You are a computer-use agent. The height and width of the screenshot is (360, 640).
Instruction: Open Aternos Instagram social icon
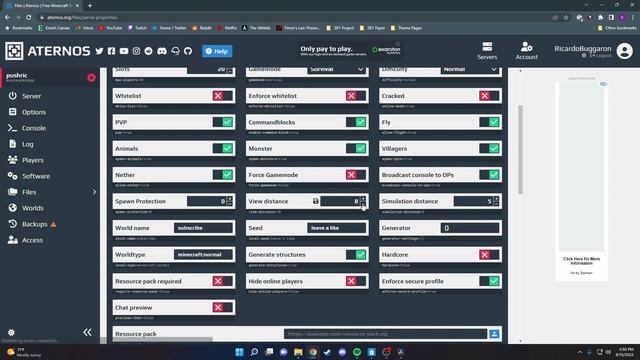tap(136, 51)
